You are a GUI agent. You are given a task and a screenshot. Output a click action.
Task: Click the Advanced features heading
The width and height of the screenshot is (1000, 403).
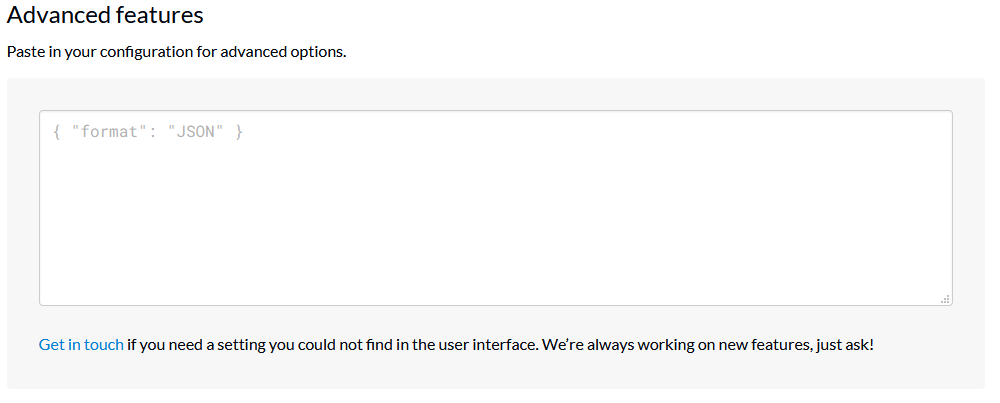[x=105, y=15]
